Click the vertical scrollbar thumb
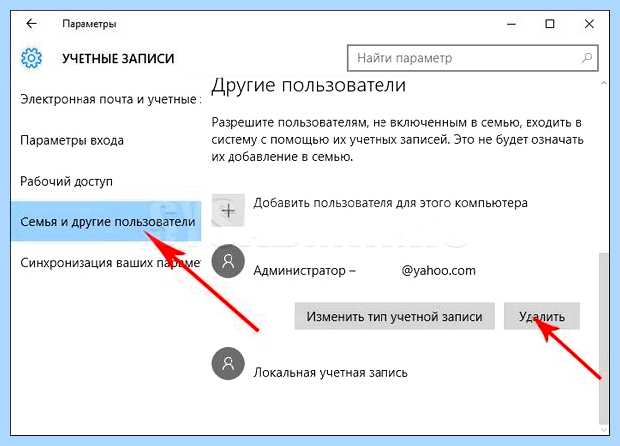 click(x=603, y=338)
